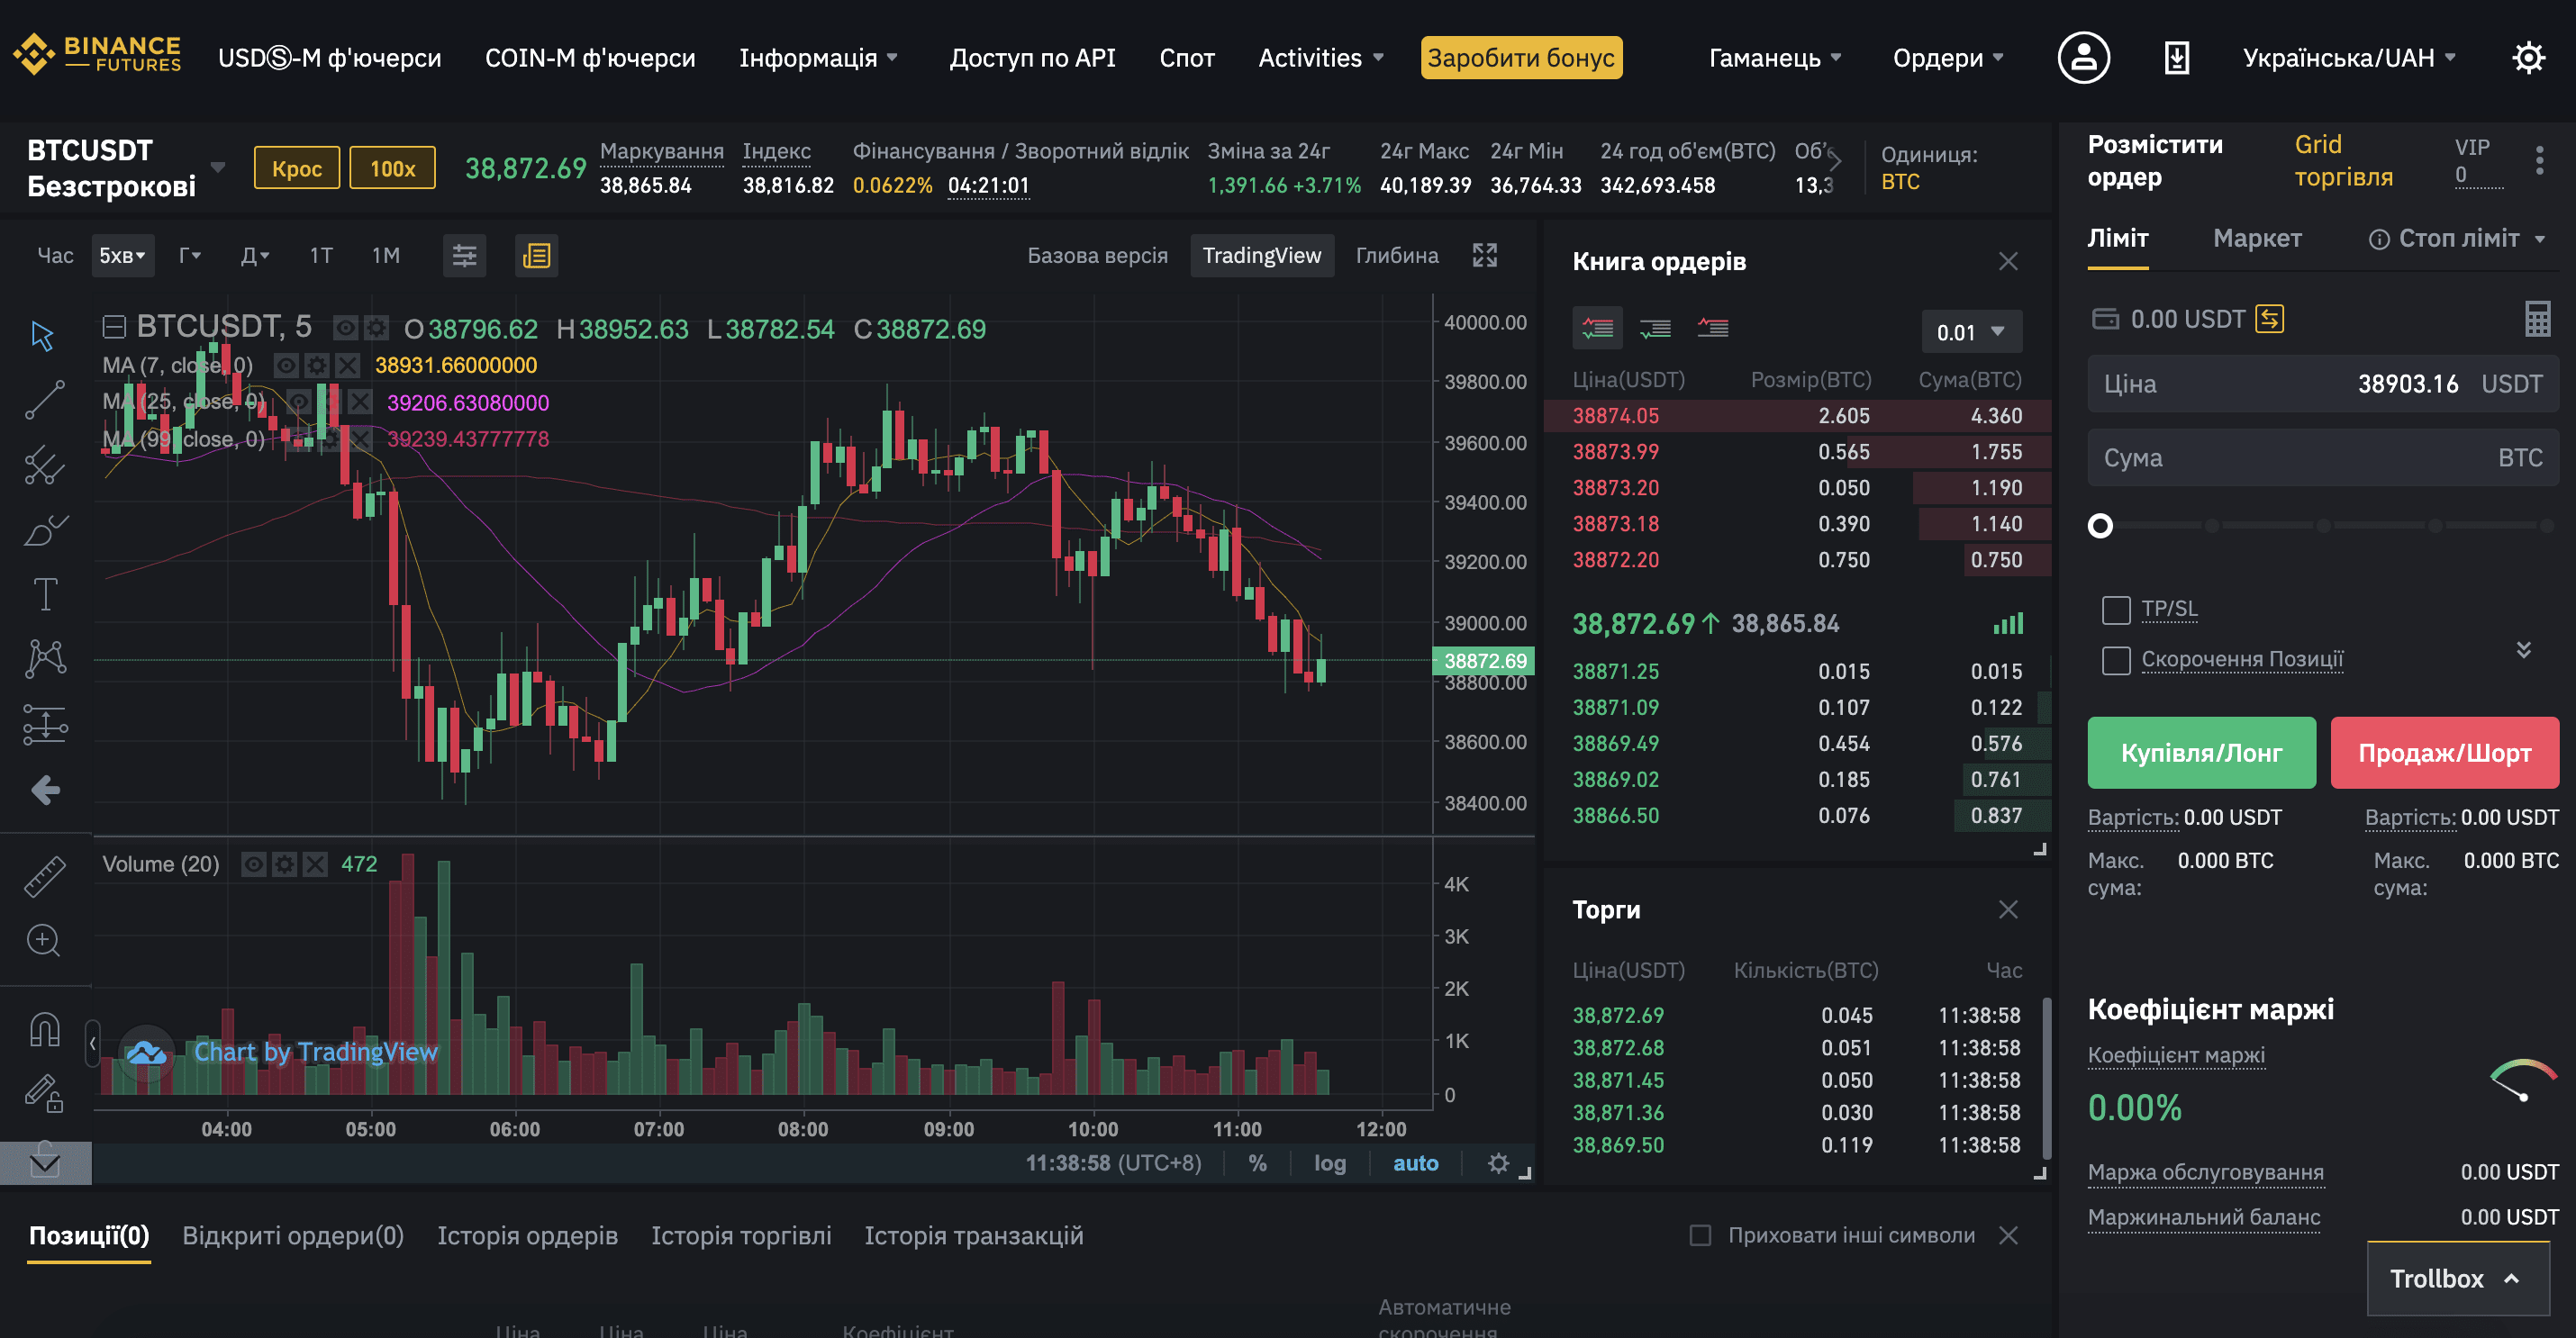Expand the Trollbox chat panel
The image size is (2576, 1338).
pyautogui.click(x=2458, y=1278)
